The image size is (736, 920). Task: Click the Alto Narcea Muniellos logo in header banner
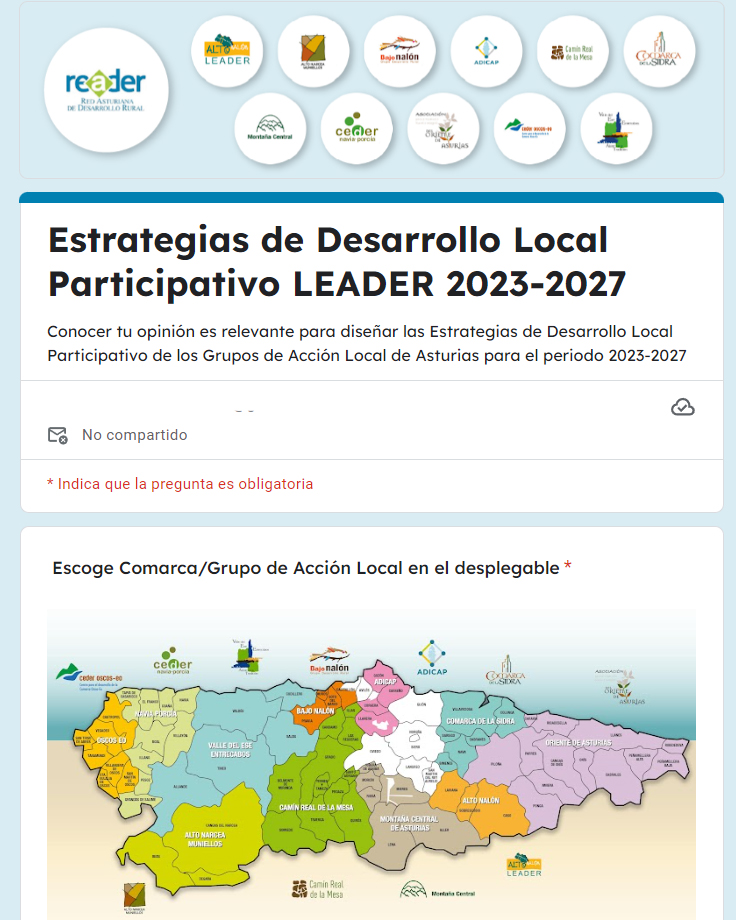313,52
